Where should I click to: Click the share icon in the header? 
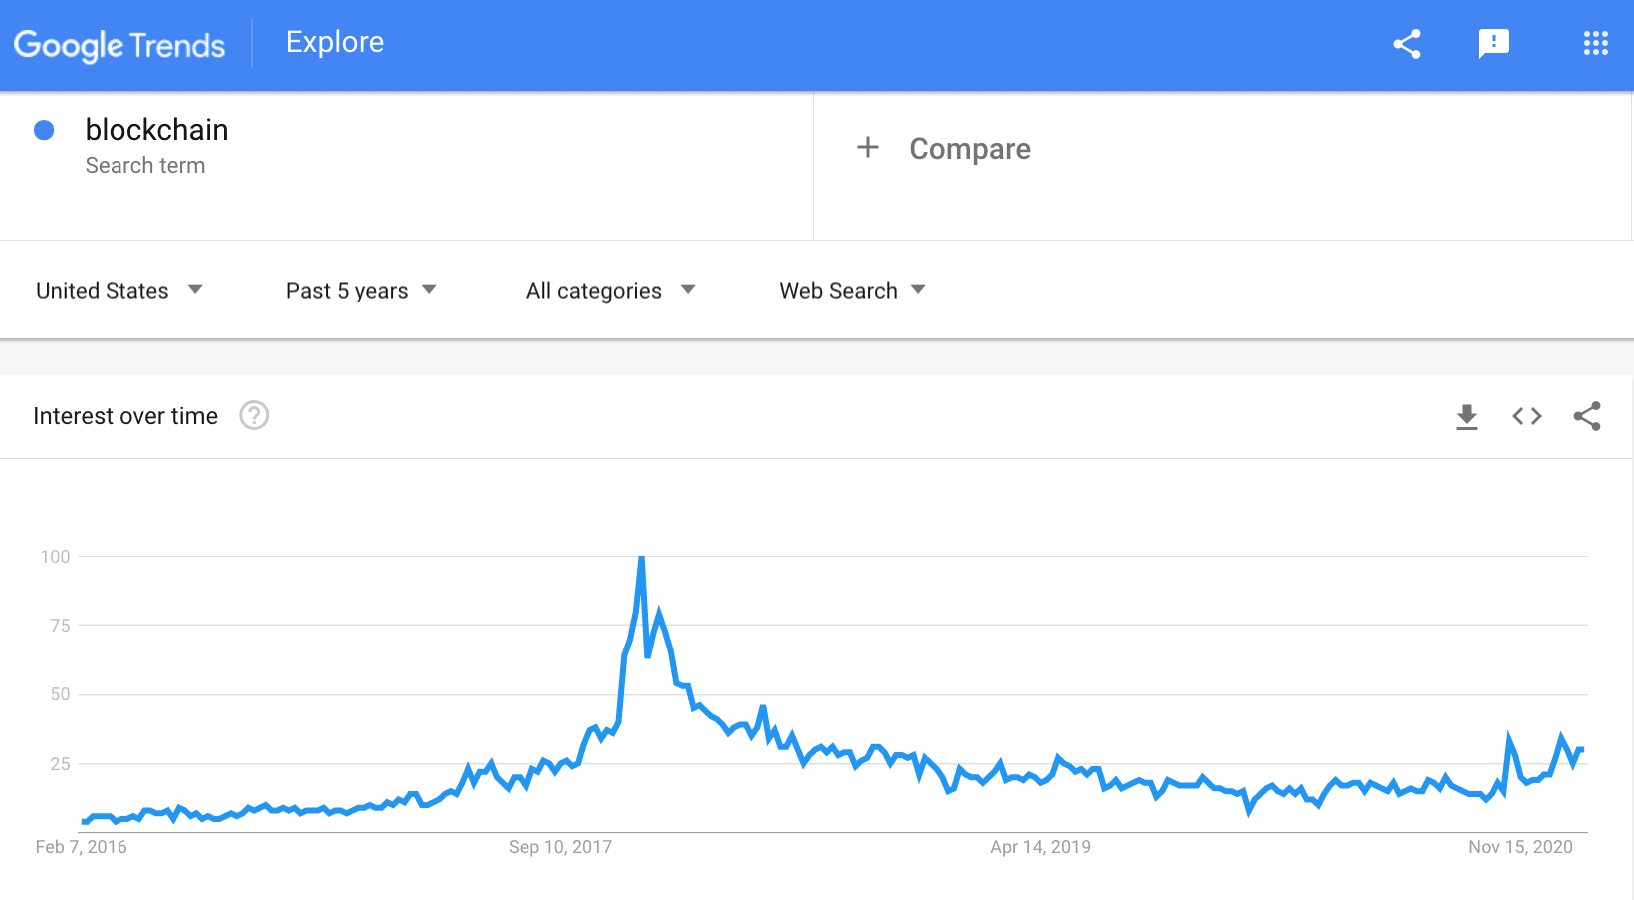click(1407, 44)
